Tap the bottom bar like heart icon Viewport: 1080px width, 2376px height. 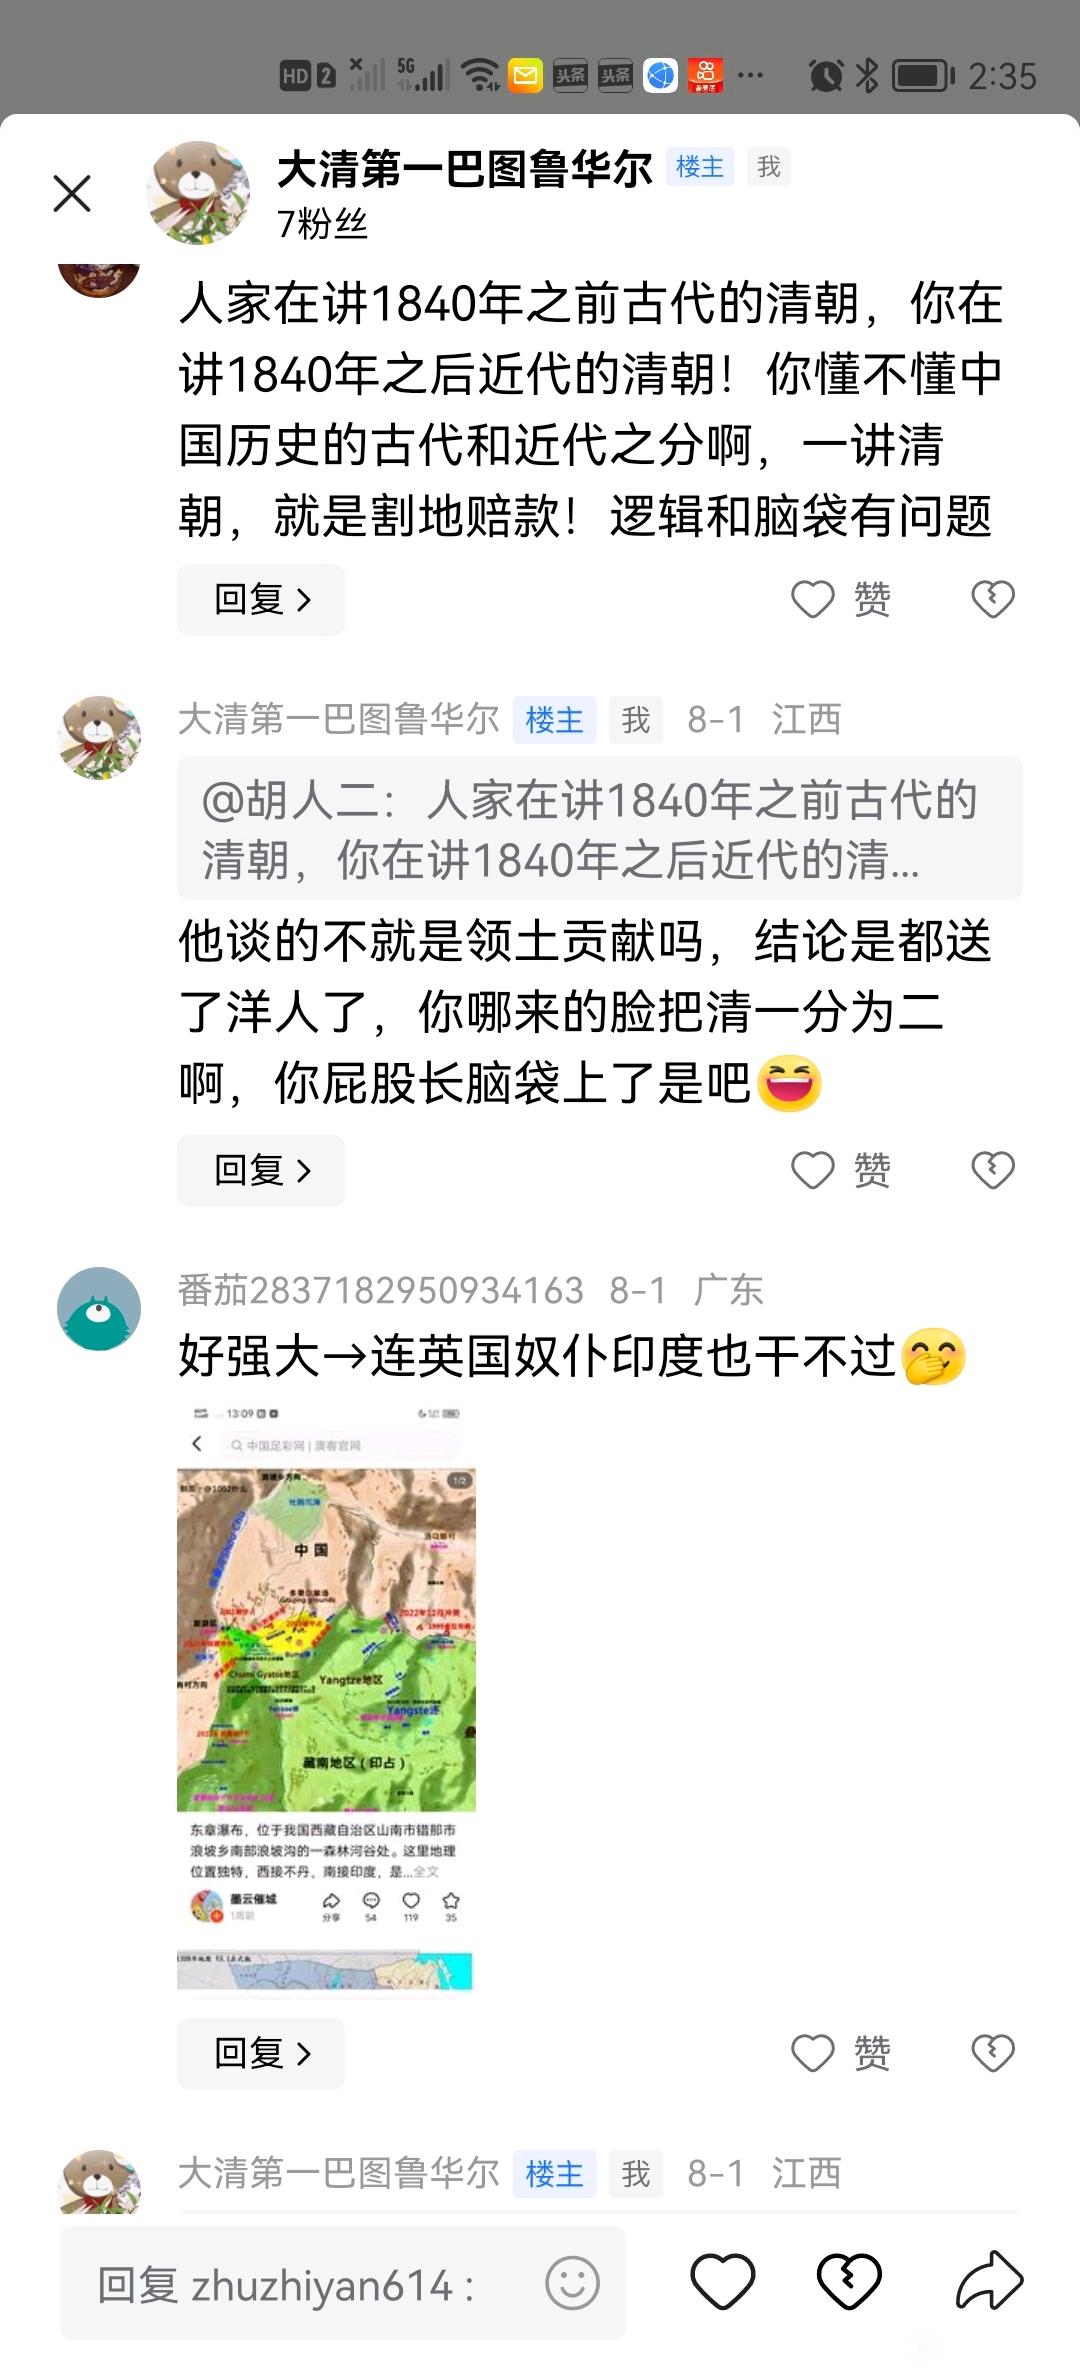coord(722,2282)
